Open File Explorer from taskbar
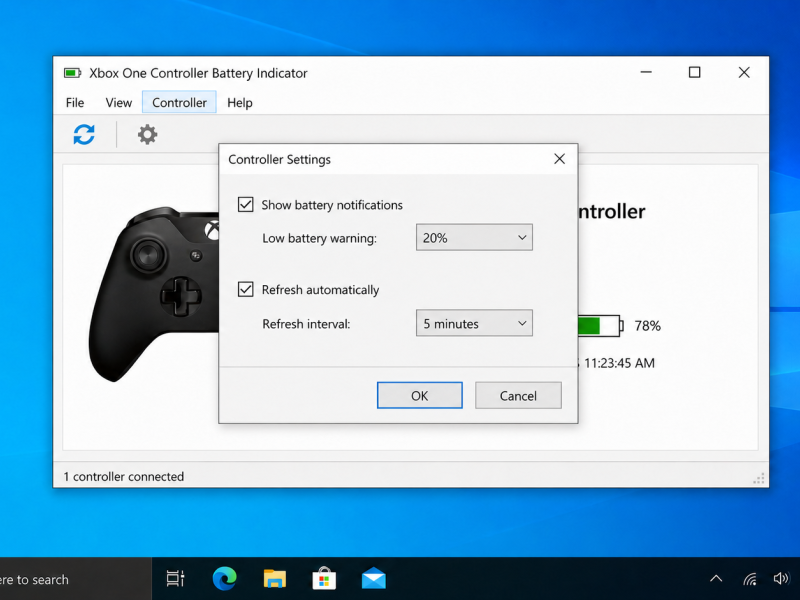Image resolution: width=800 pixels, height=600 pixels. click(274, 579)
